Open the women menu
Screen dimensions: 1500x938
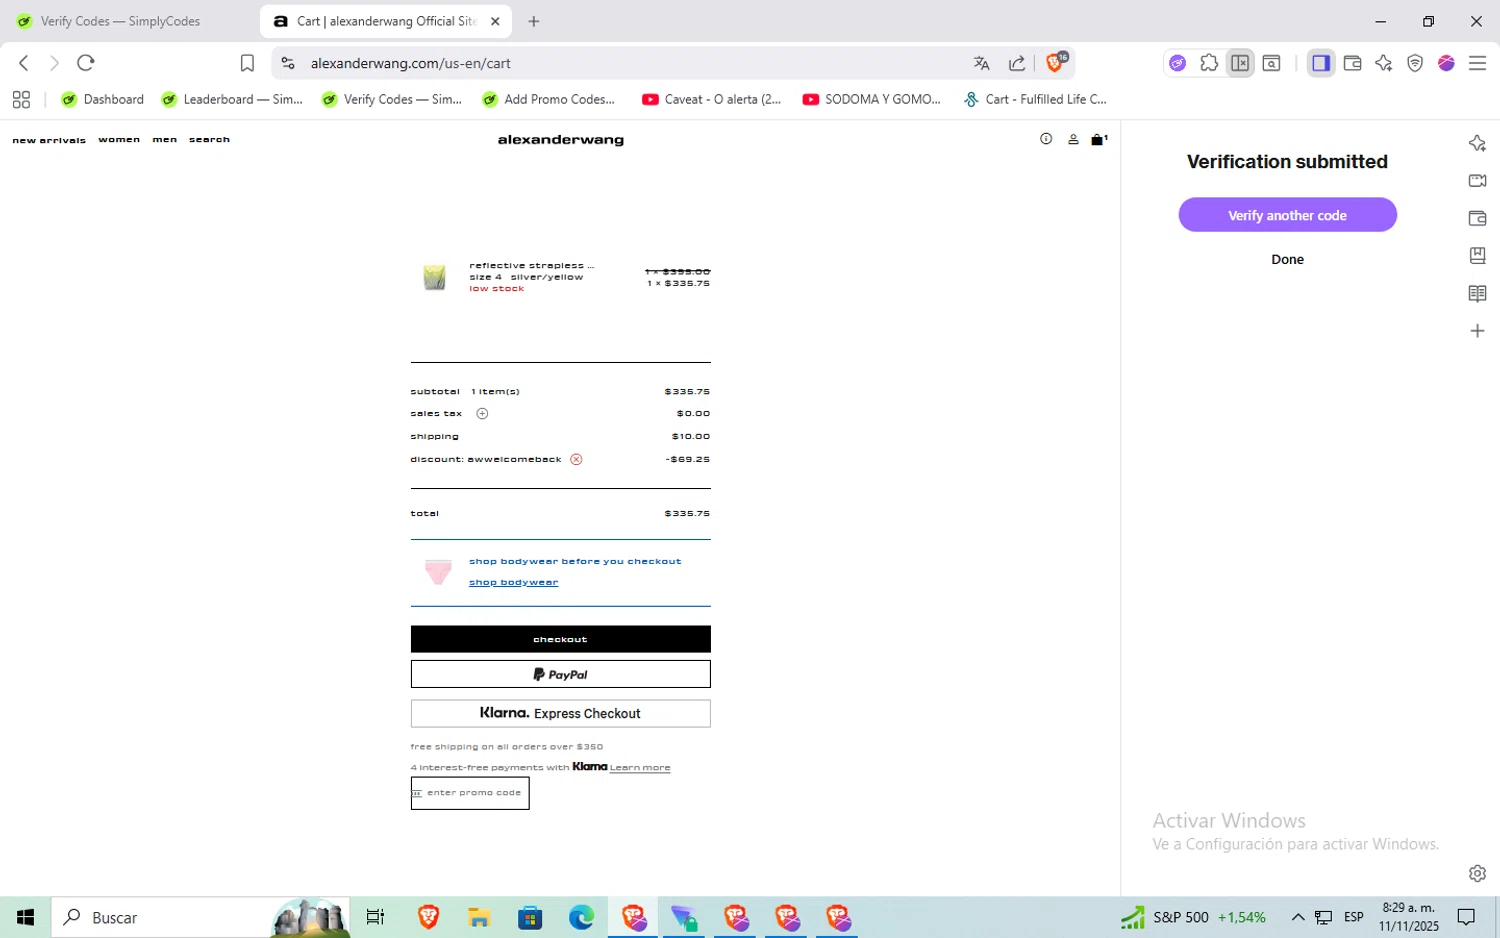click(119, 140)
